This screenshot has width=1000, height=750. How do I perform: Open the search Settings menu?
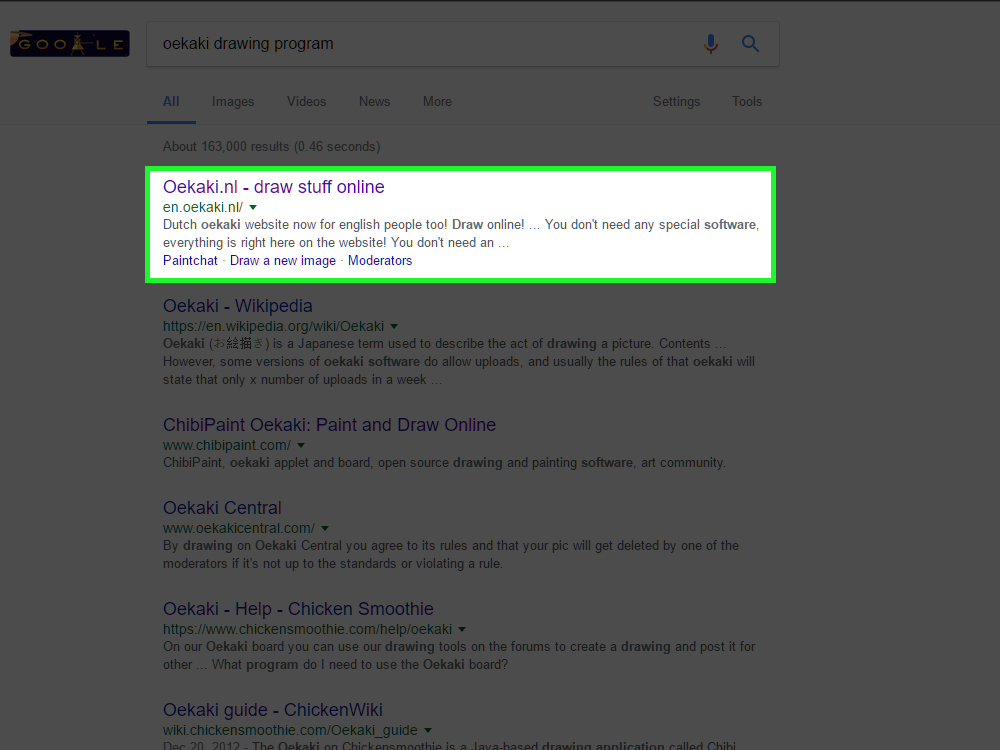(676, 102)
